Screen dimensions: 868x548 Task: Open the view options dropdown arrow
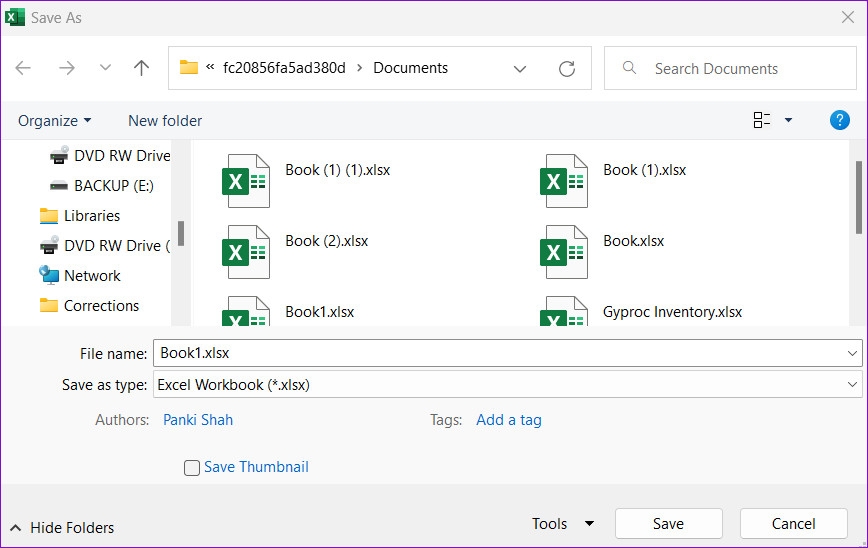point(788,120)
